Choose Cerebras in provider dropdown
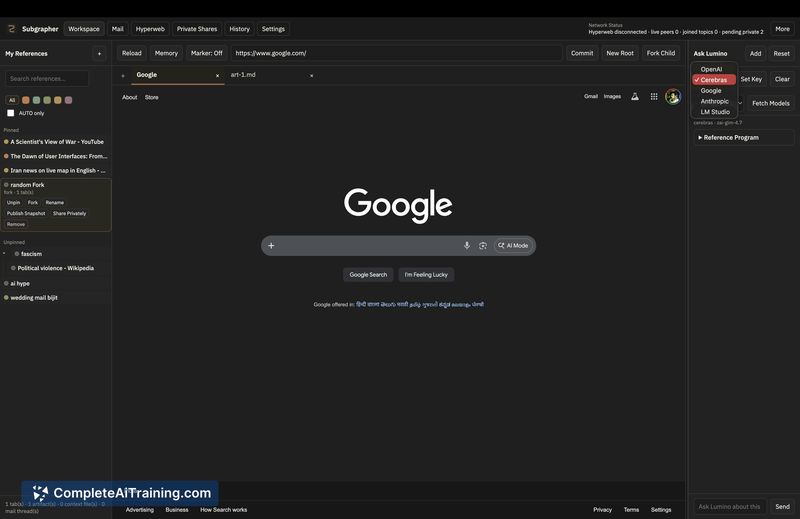Image resolution: width=800 pixels, height=519 pixels. click(714, 80)
